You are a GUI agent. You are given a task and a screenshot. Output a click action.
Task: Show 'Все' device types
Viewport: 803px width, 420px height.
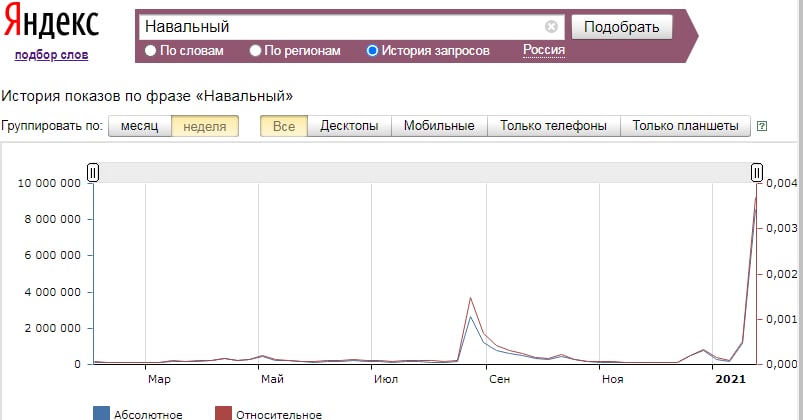284,126
